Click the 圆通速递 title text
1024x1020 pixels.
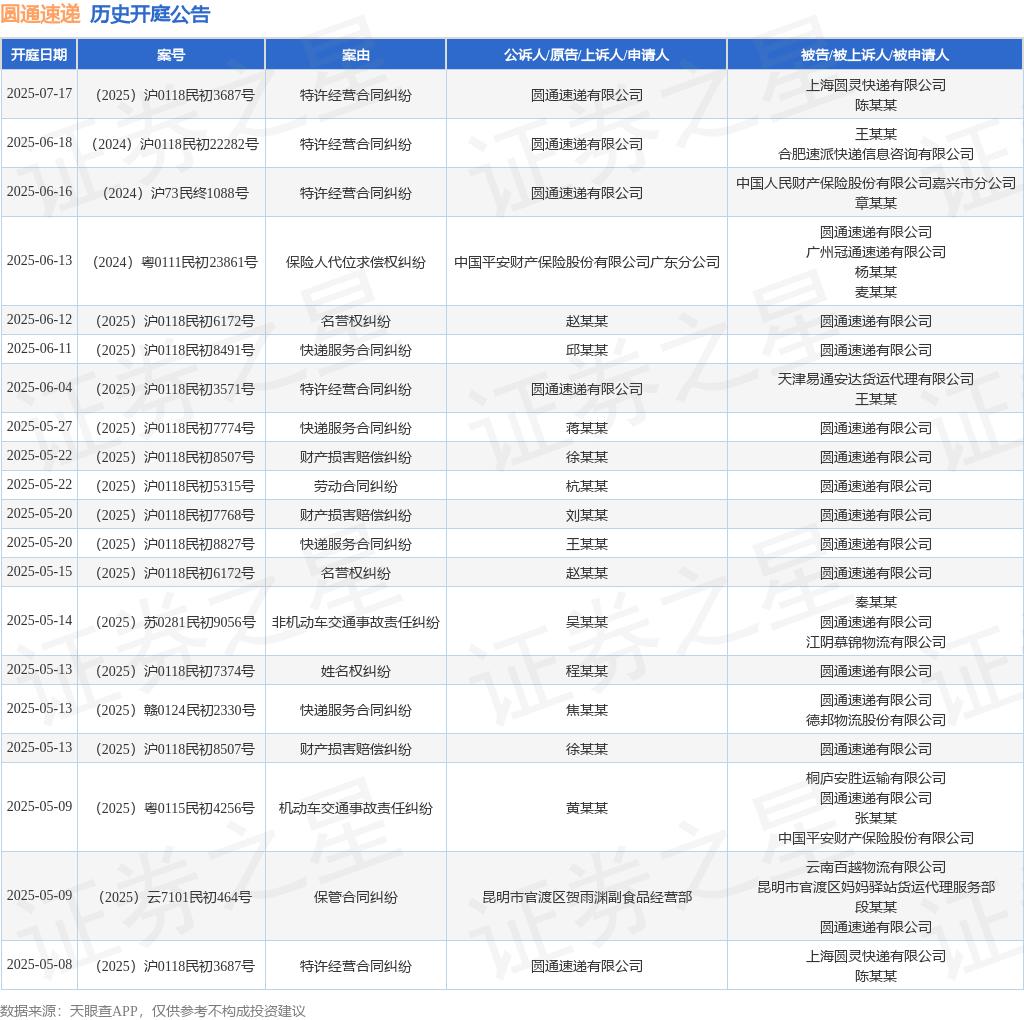40,14
